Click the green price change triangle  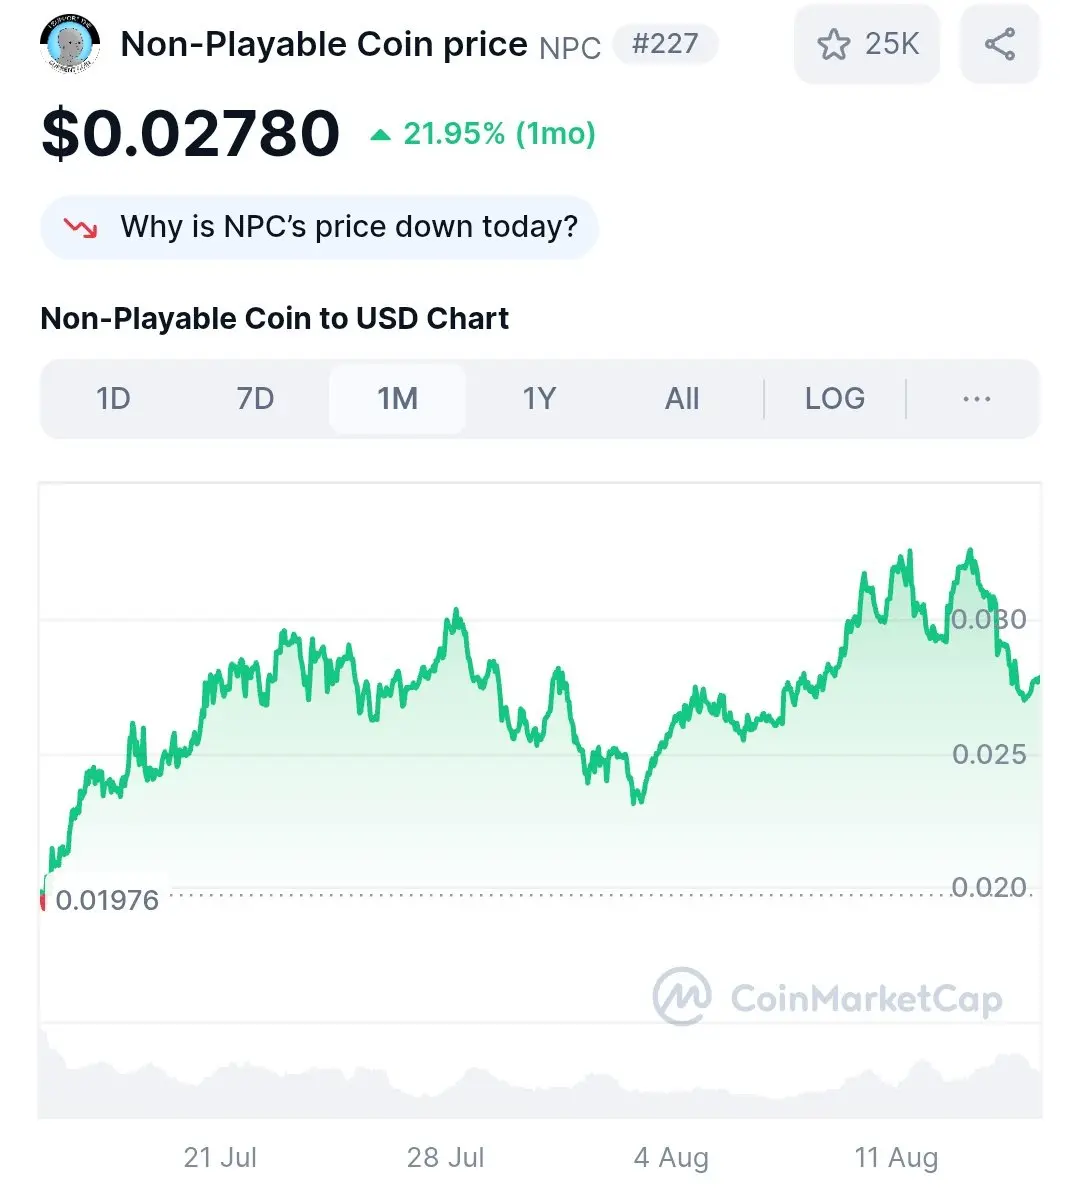tap(380, 135)
